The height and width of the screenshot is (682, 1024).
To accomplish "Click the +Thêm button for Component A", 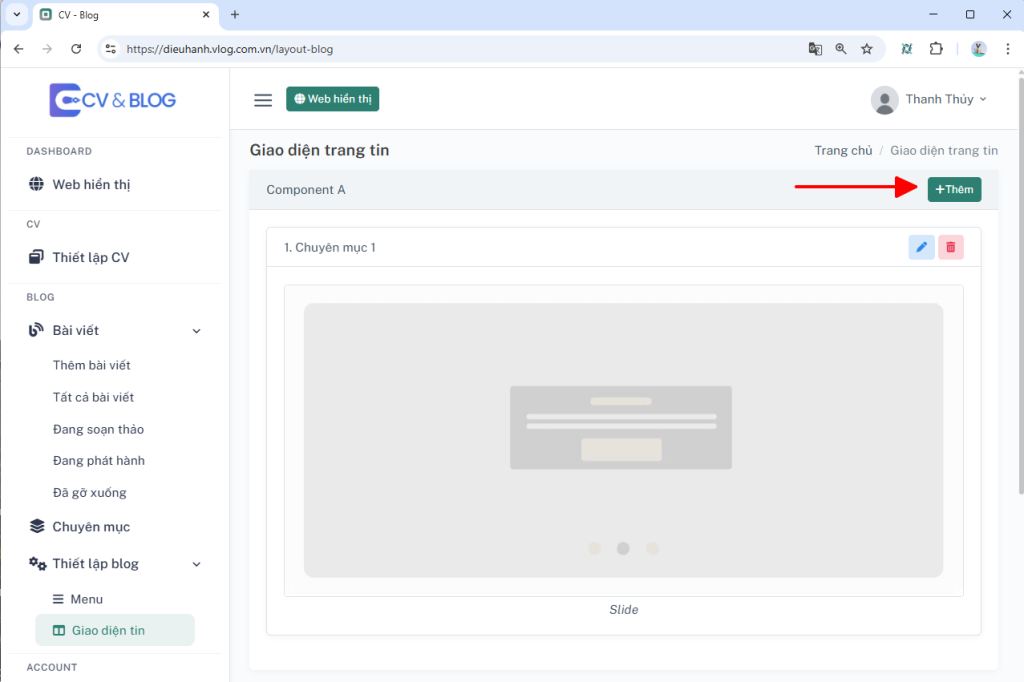I will (954, 189).
